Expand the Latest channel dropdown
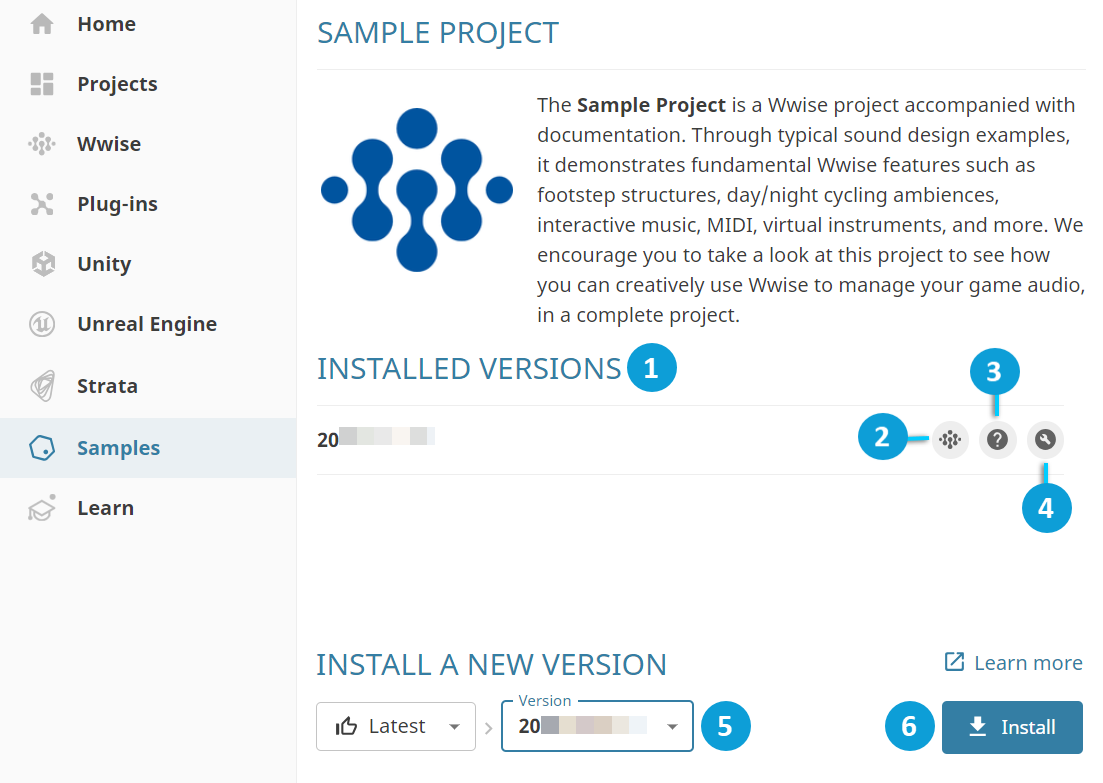 point(395,726)
